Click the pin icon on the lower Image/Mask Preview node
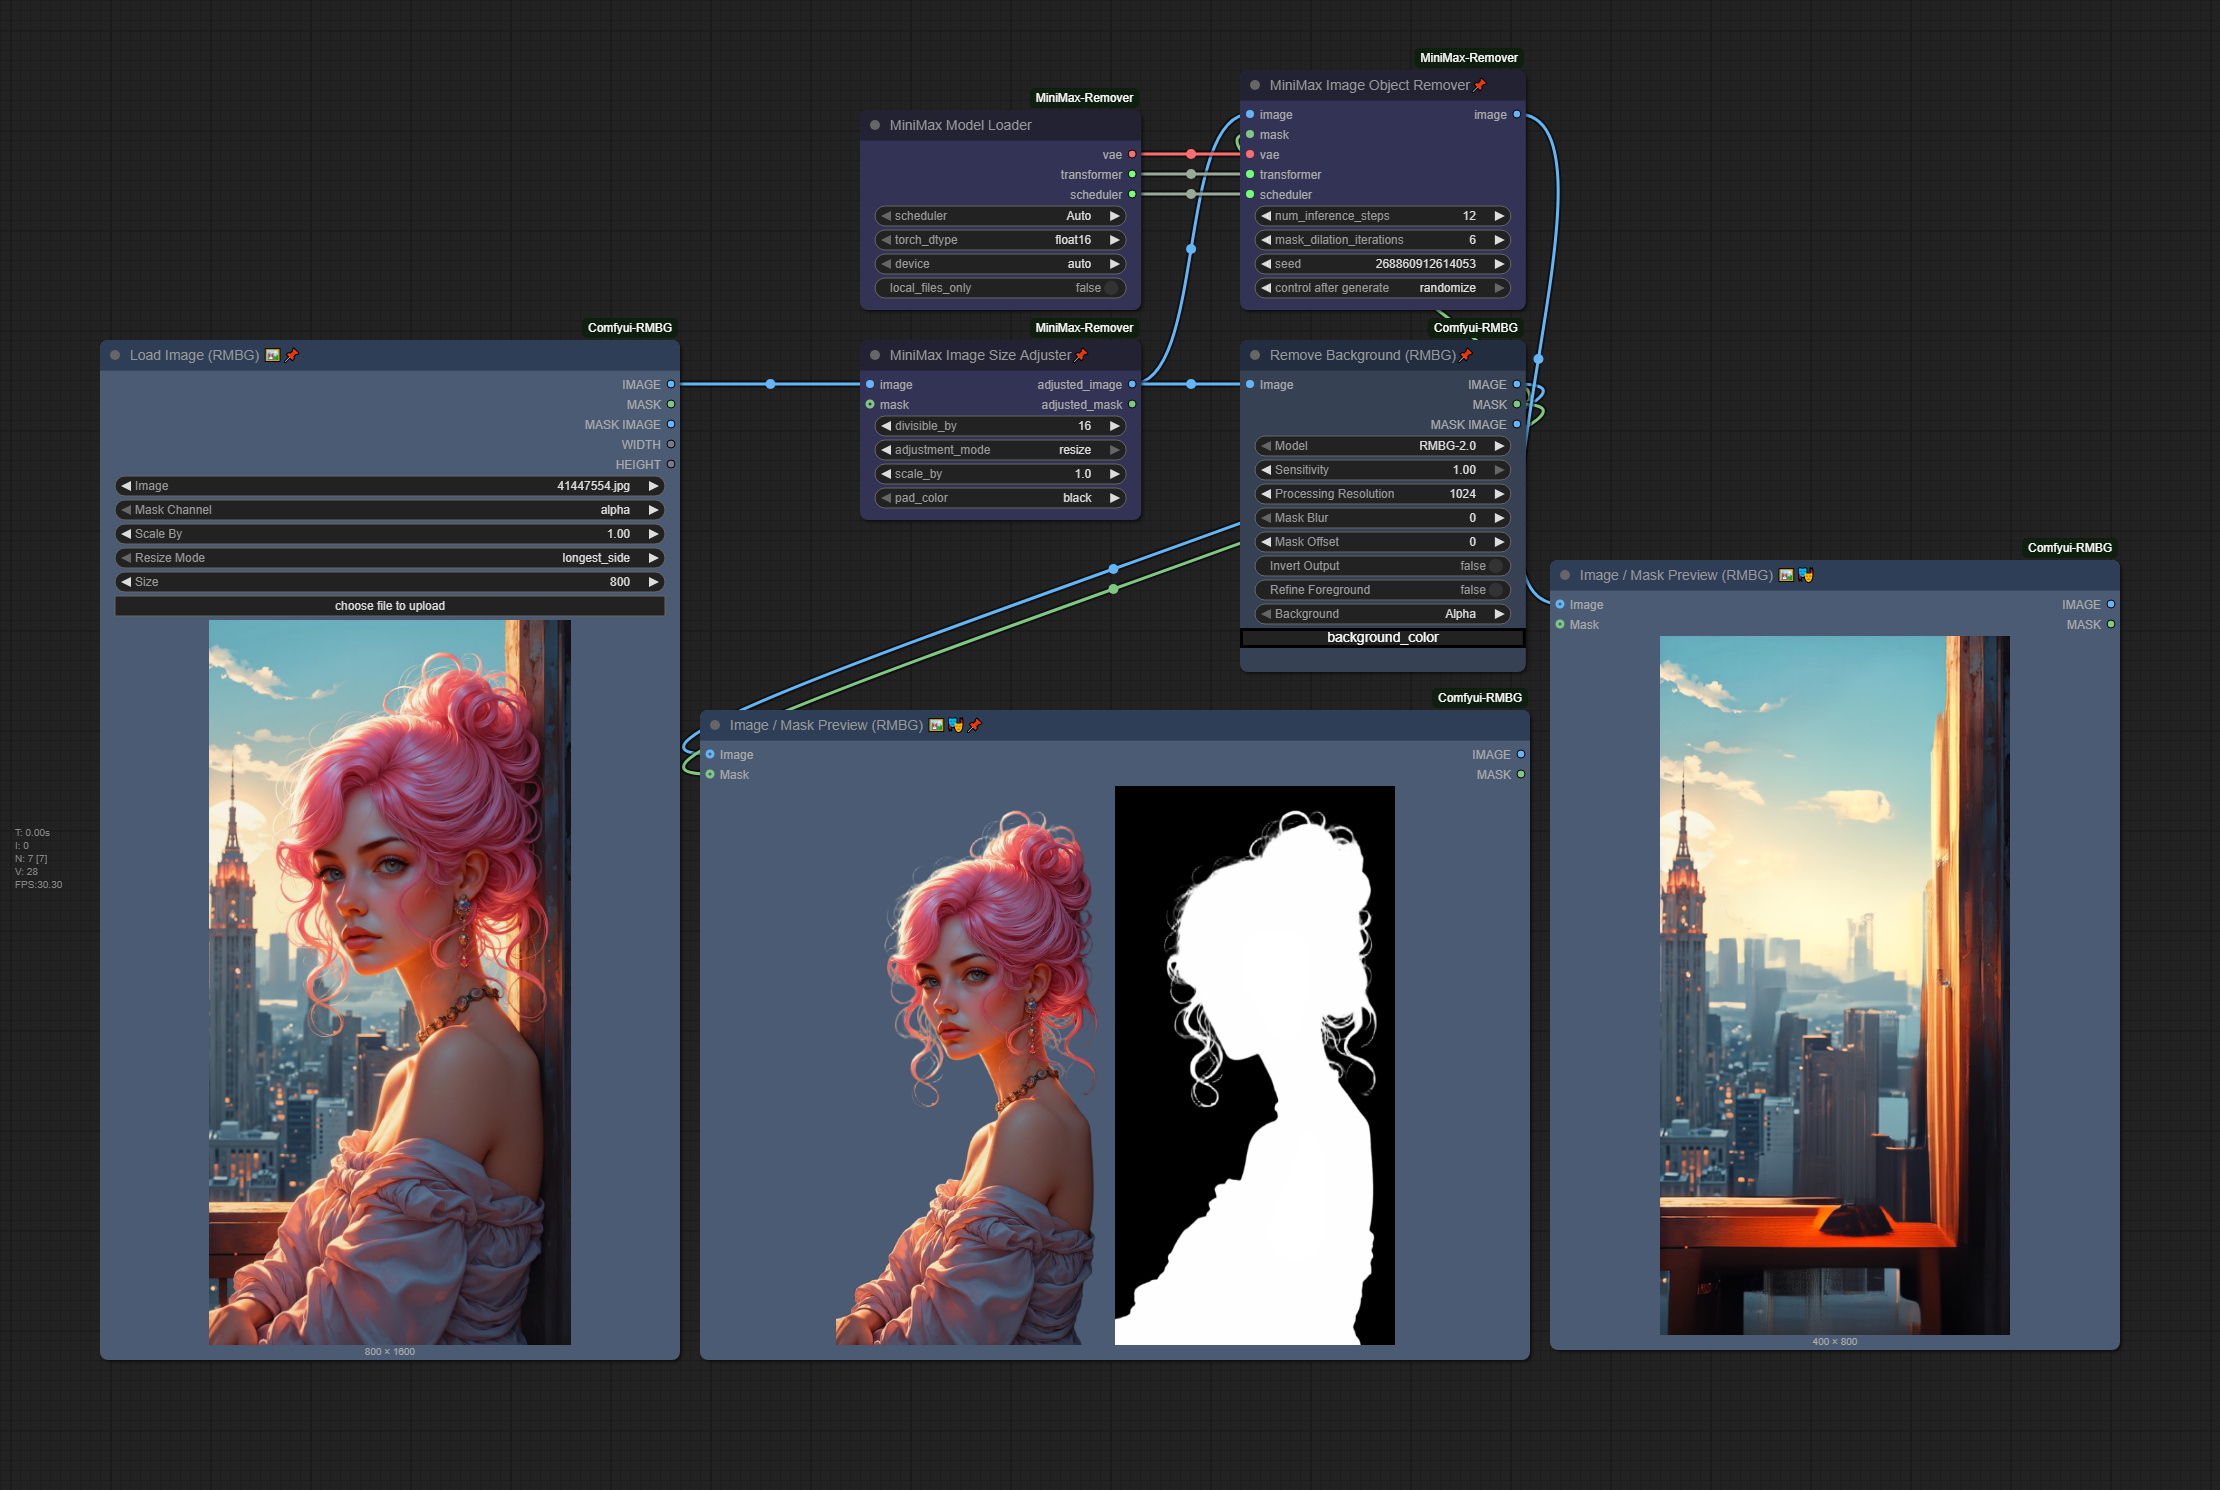Image resolution: width=2220 pixels, height=1490 pixels. pos(975,725)
